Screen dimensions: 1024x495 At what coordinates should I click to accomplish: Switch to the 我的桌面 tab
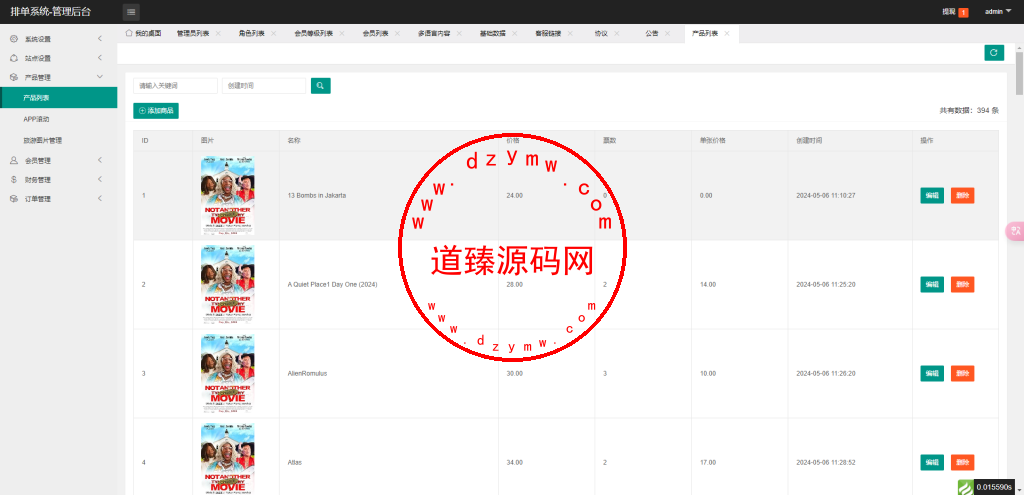[143, 33]
